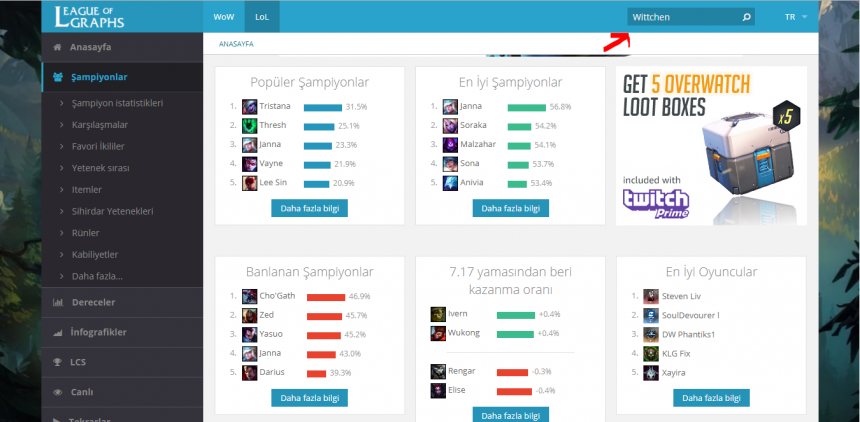Viewport: 860px width, 422px height.
Task: Click the Şampiyonlar group icon
Action: coord(58,77)
